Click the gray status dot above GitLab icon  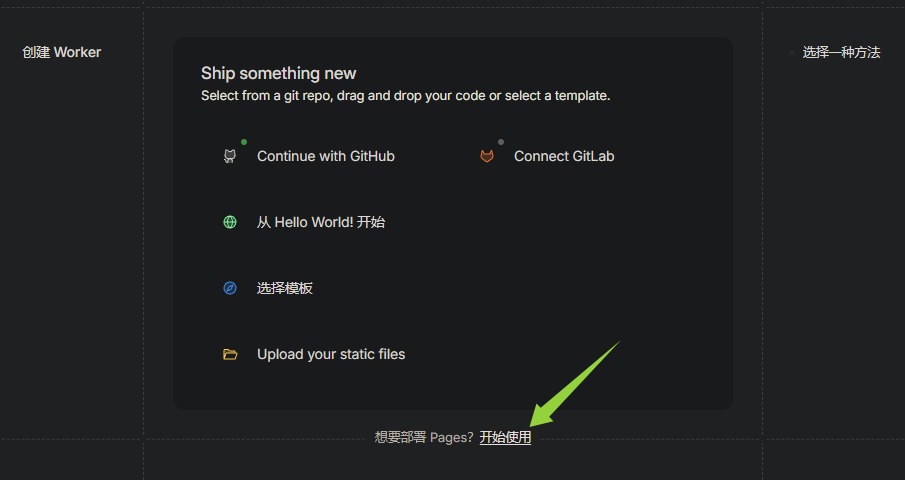point(501,142)
